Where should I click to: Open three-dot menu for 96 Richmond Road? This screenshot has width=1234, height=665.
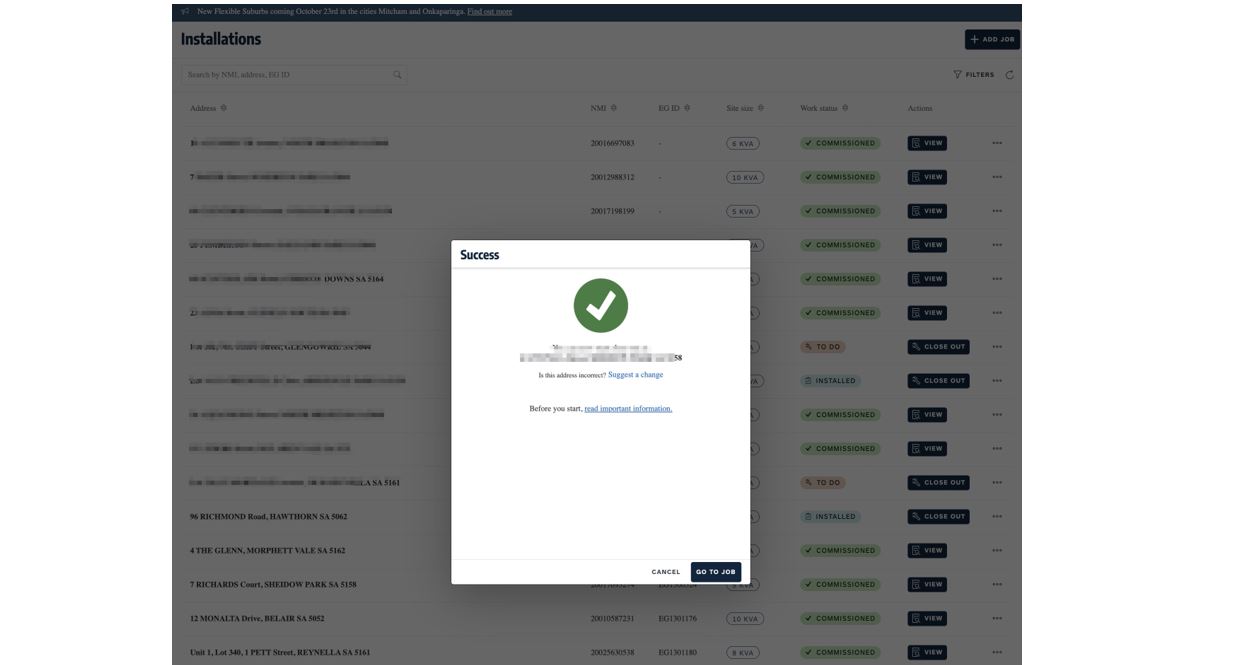(x=997, y=517)
